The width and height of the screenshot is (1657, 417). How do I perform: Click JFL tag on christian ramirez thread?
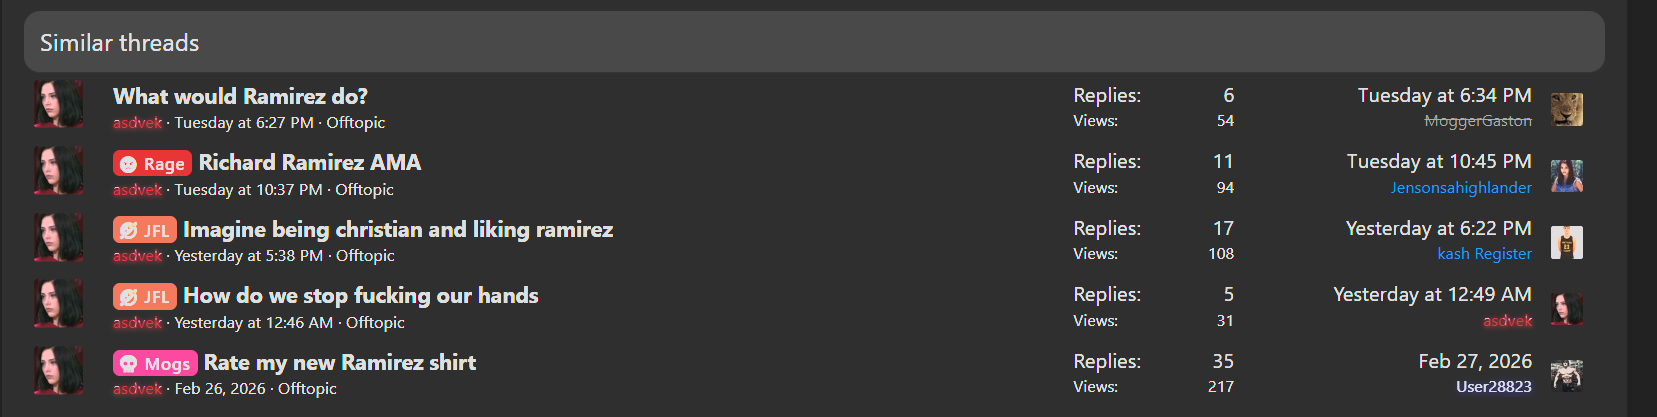click(x=145, y=230)
